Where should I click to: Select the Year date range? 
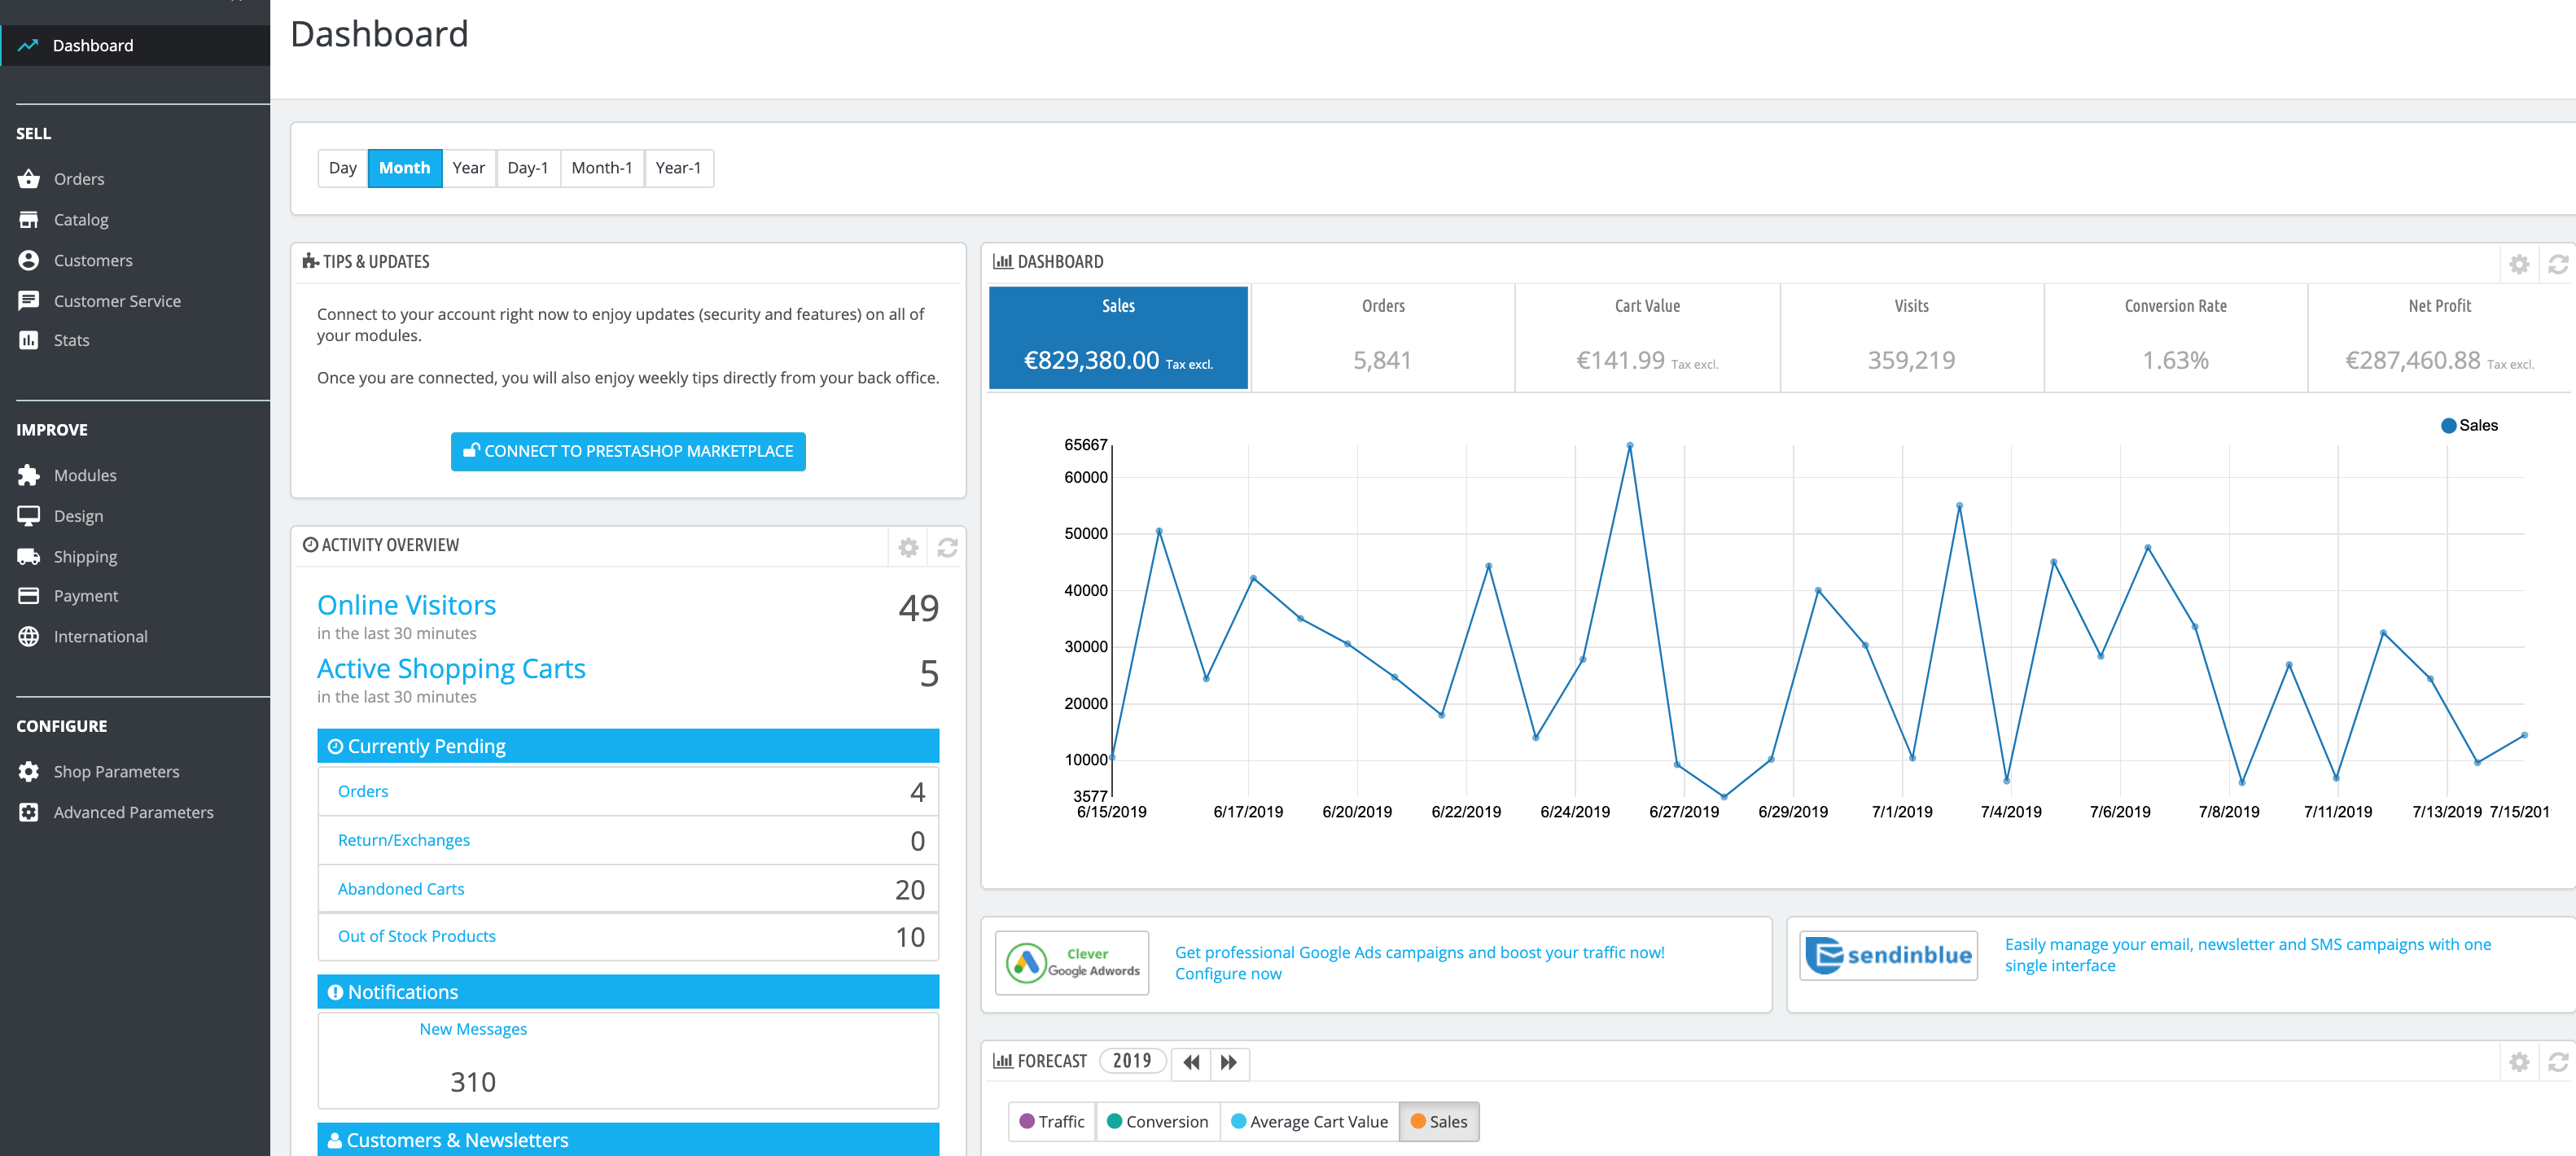[x=469, y=168]
